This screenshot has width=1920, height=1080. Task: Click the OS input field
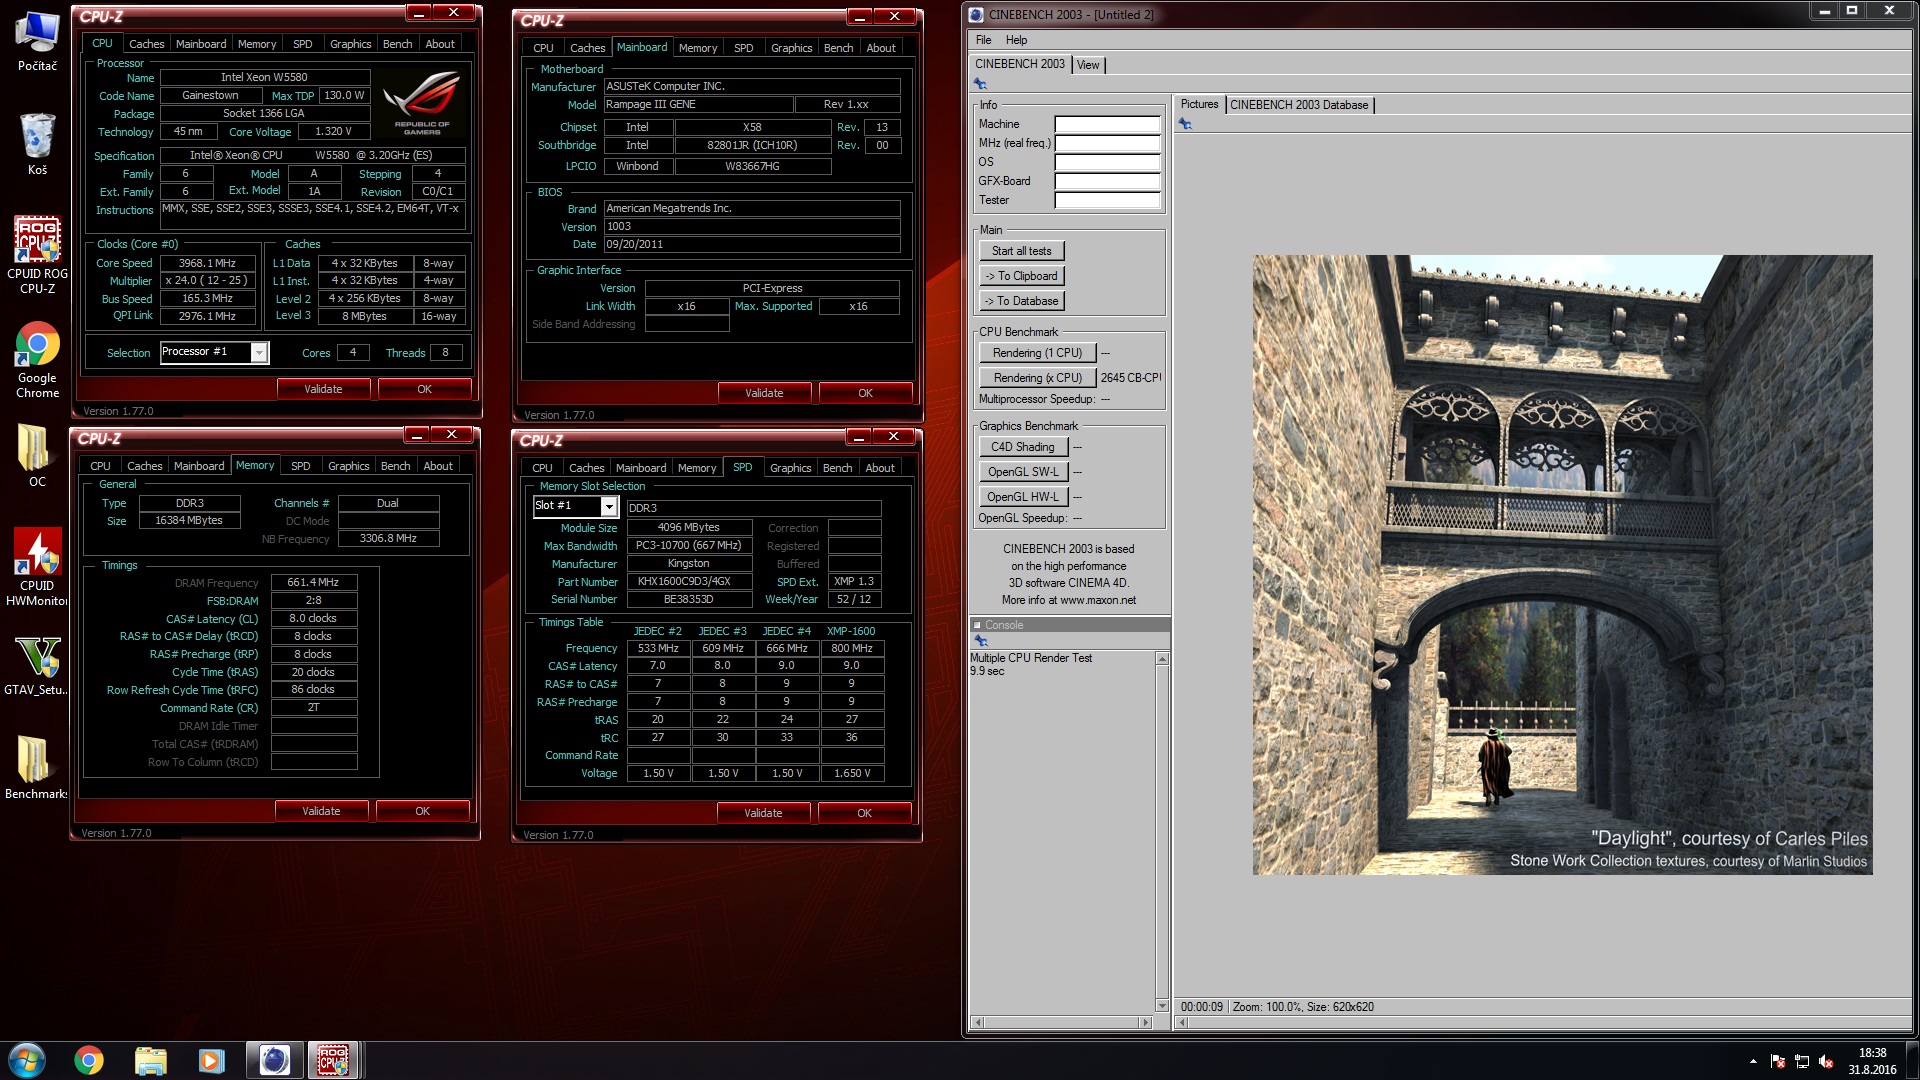1107,163
